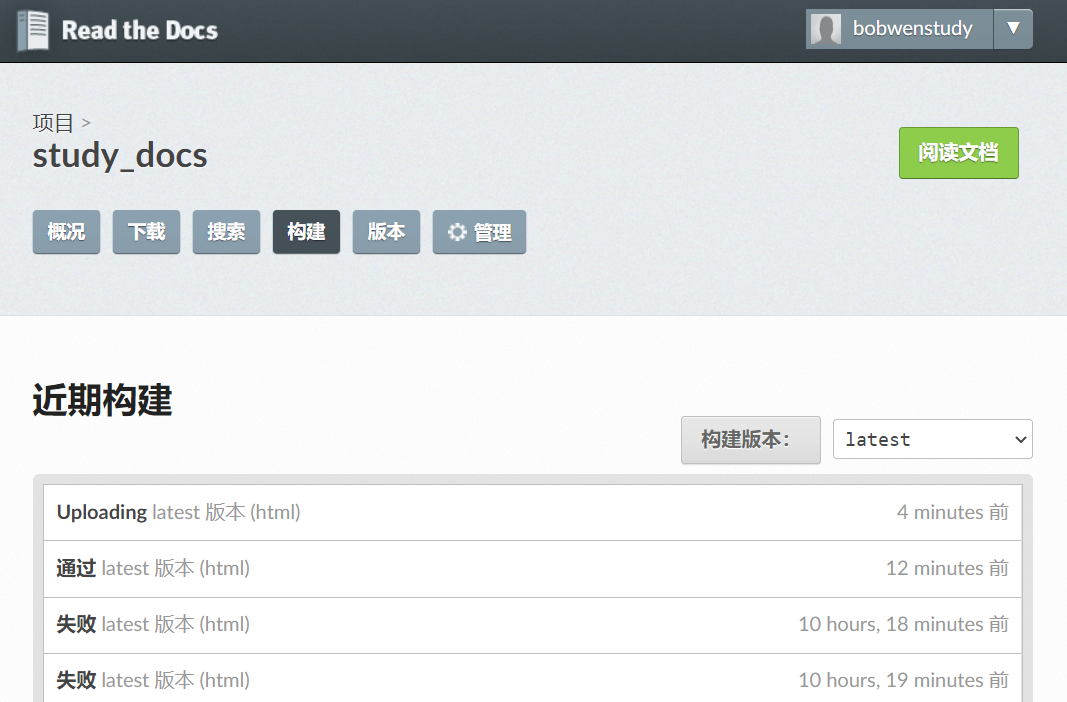Select the active 构建 tab
Viewport: 1067px width, 702px height.
306,232
